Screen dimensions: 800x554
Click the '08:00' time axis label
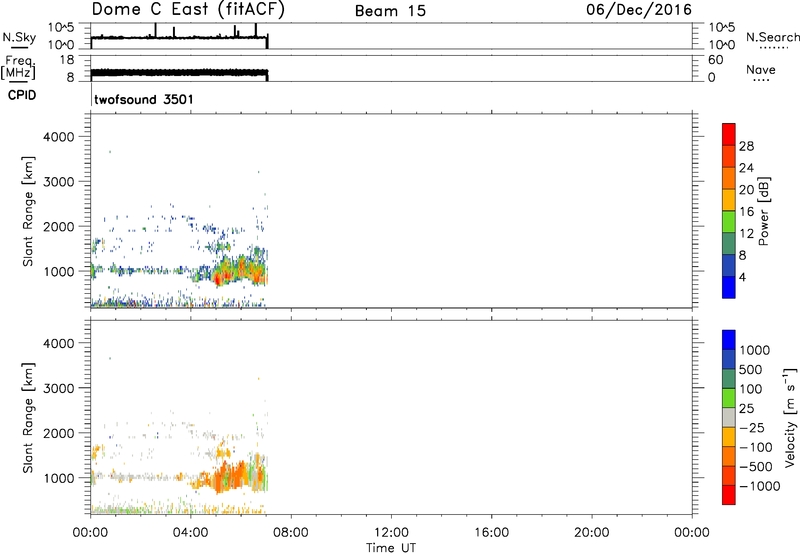291,533
